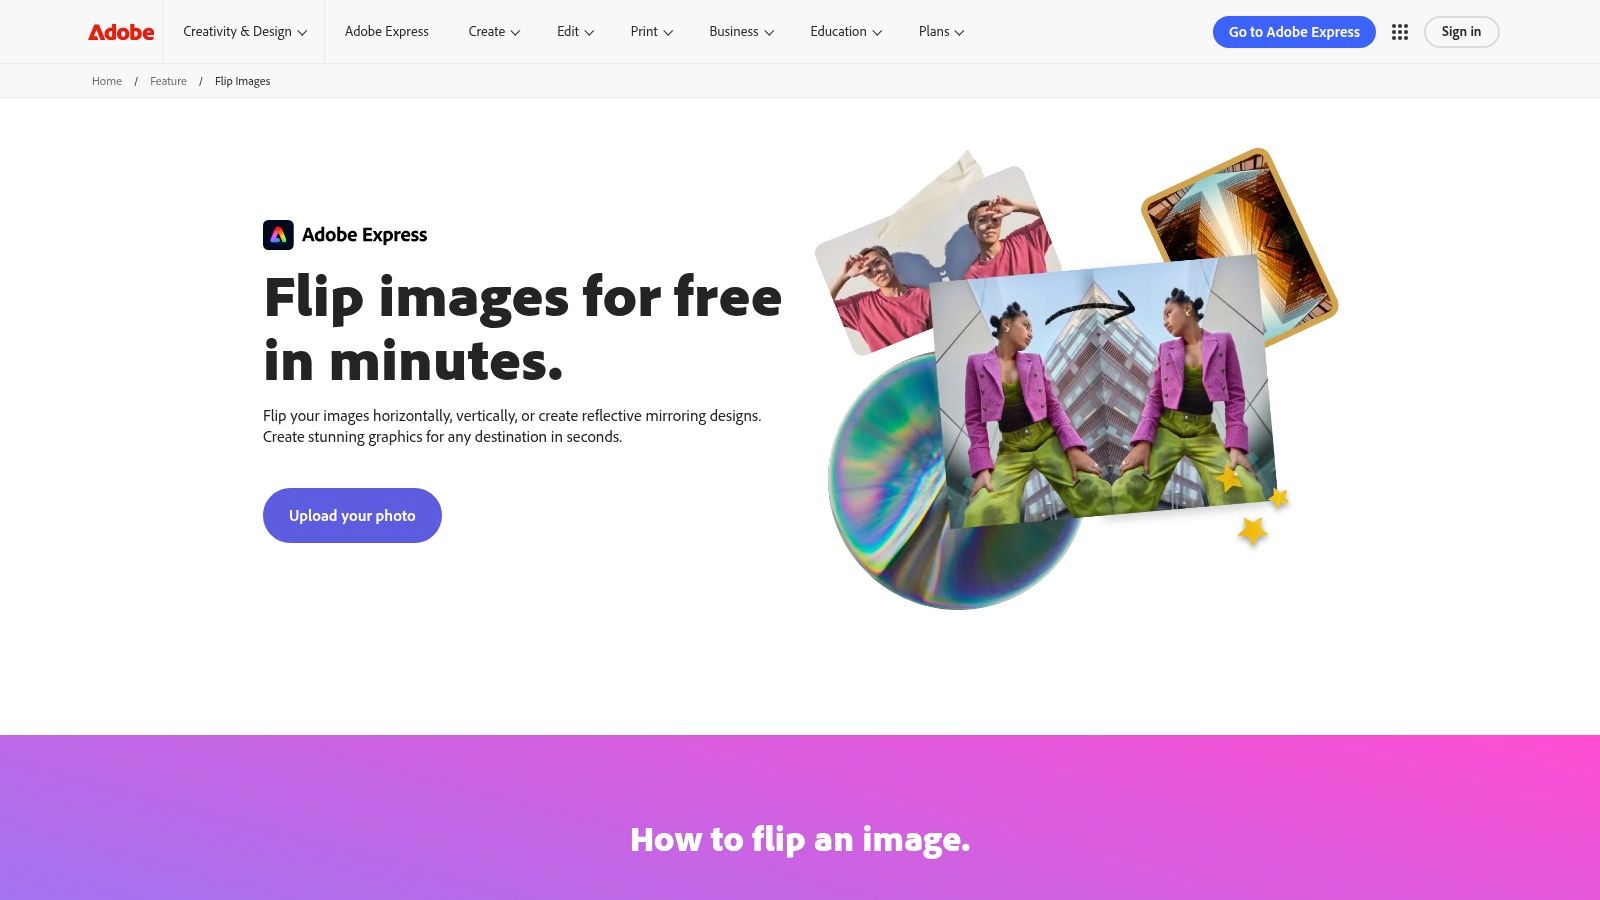Image resolution: width=1600 pixels, height=900 pixels.
Task: Click the Sign in button
Action: [x=1461, y=32]
